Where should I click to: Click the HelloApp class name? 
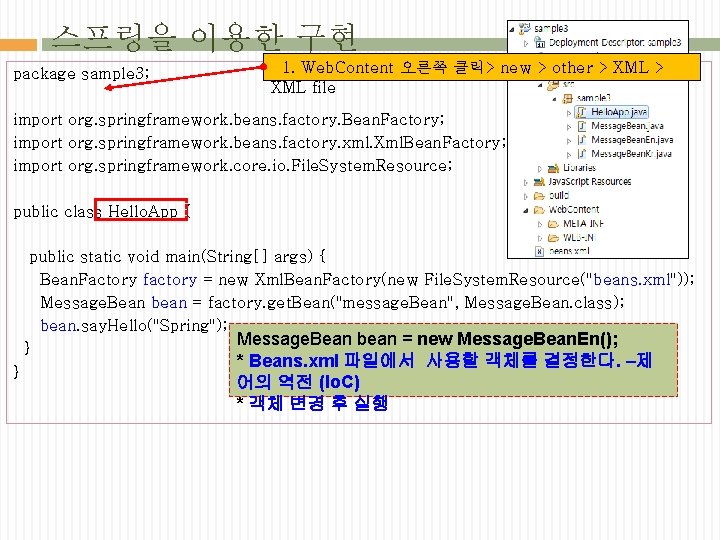click(x=143, y=212)
